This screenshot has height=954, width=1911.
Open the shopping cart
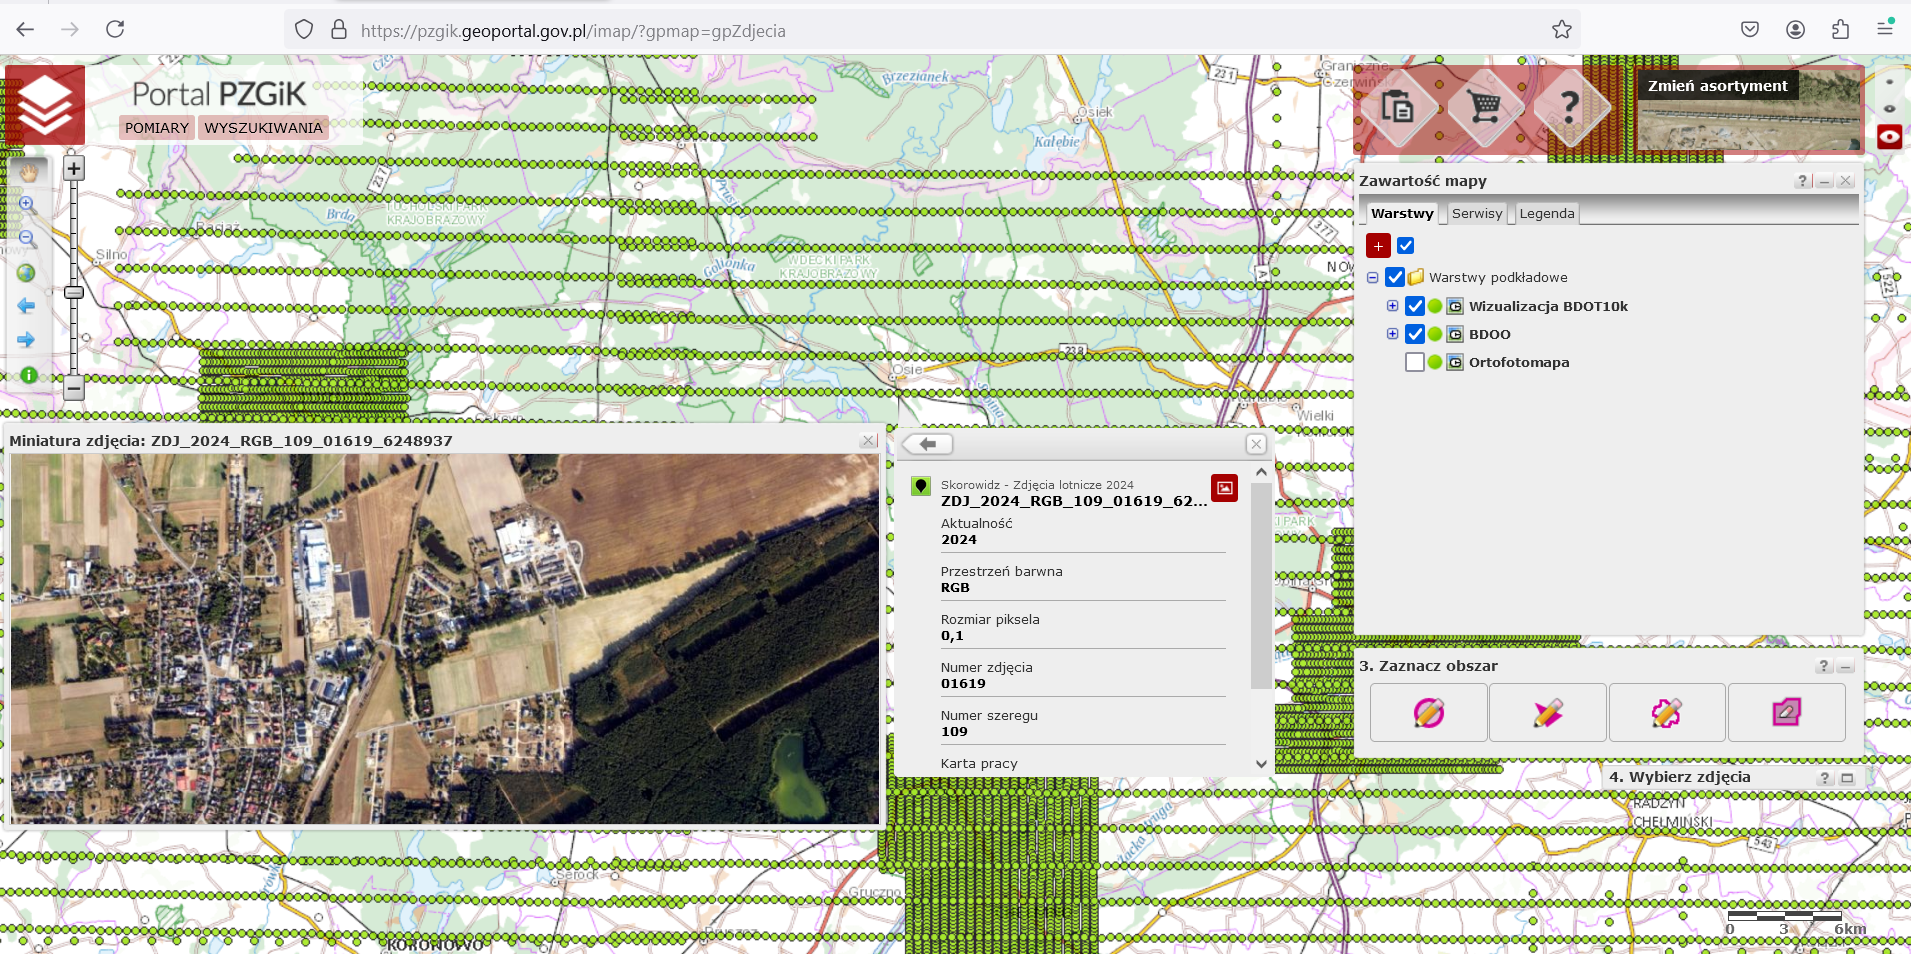click(x=1485, y=106)
